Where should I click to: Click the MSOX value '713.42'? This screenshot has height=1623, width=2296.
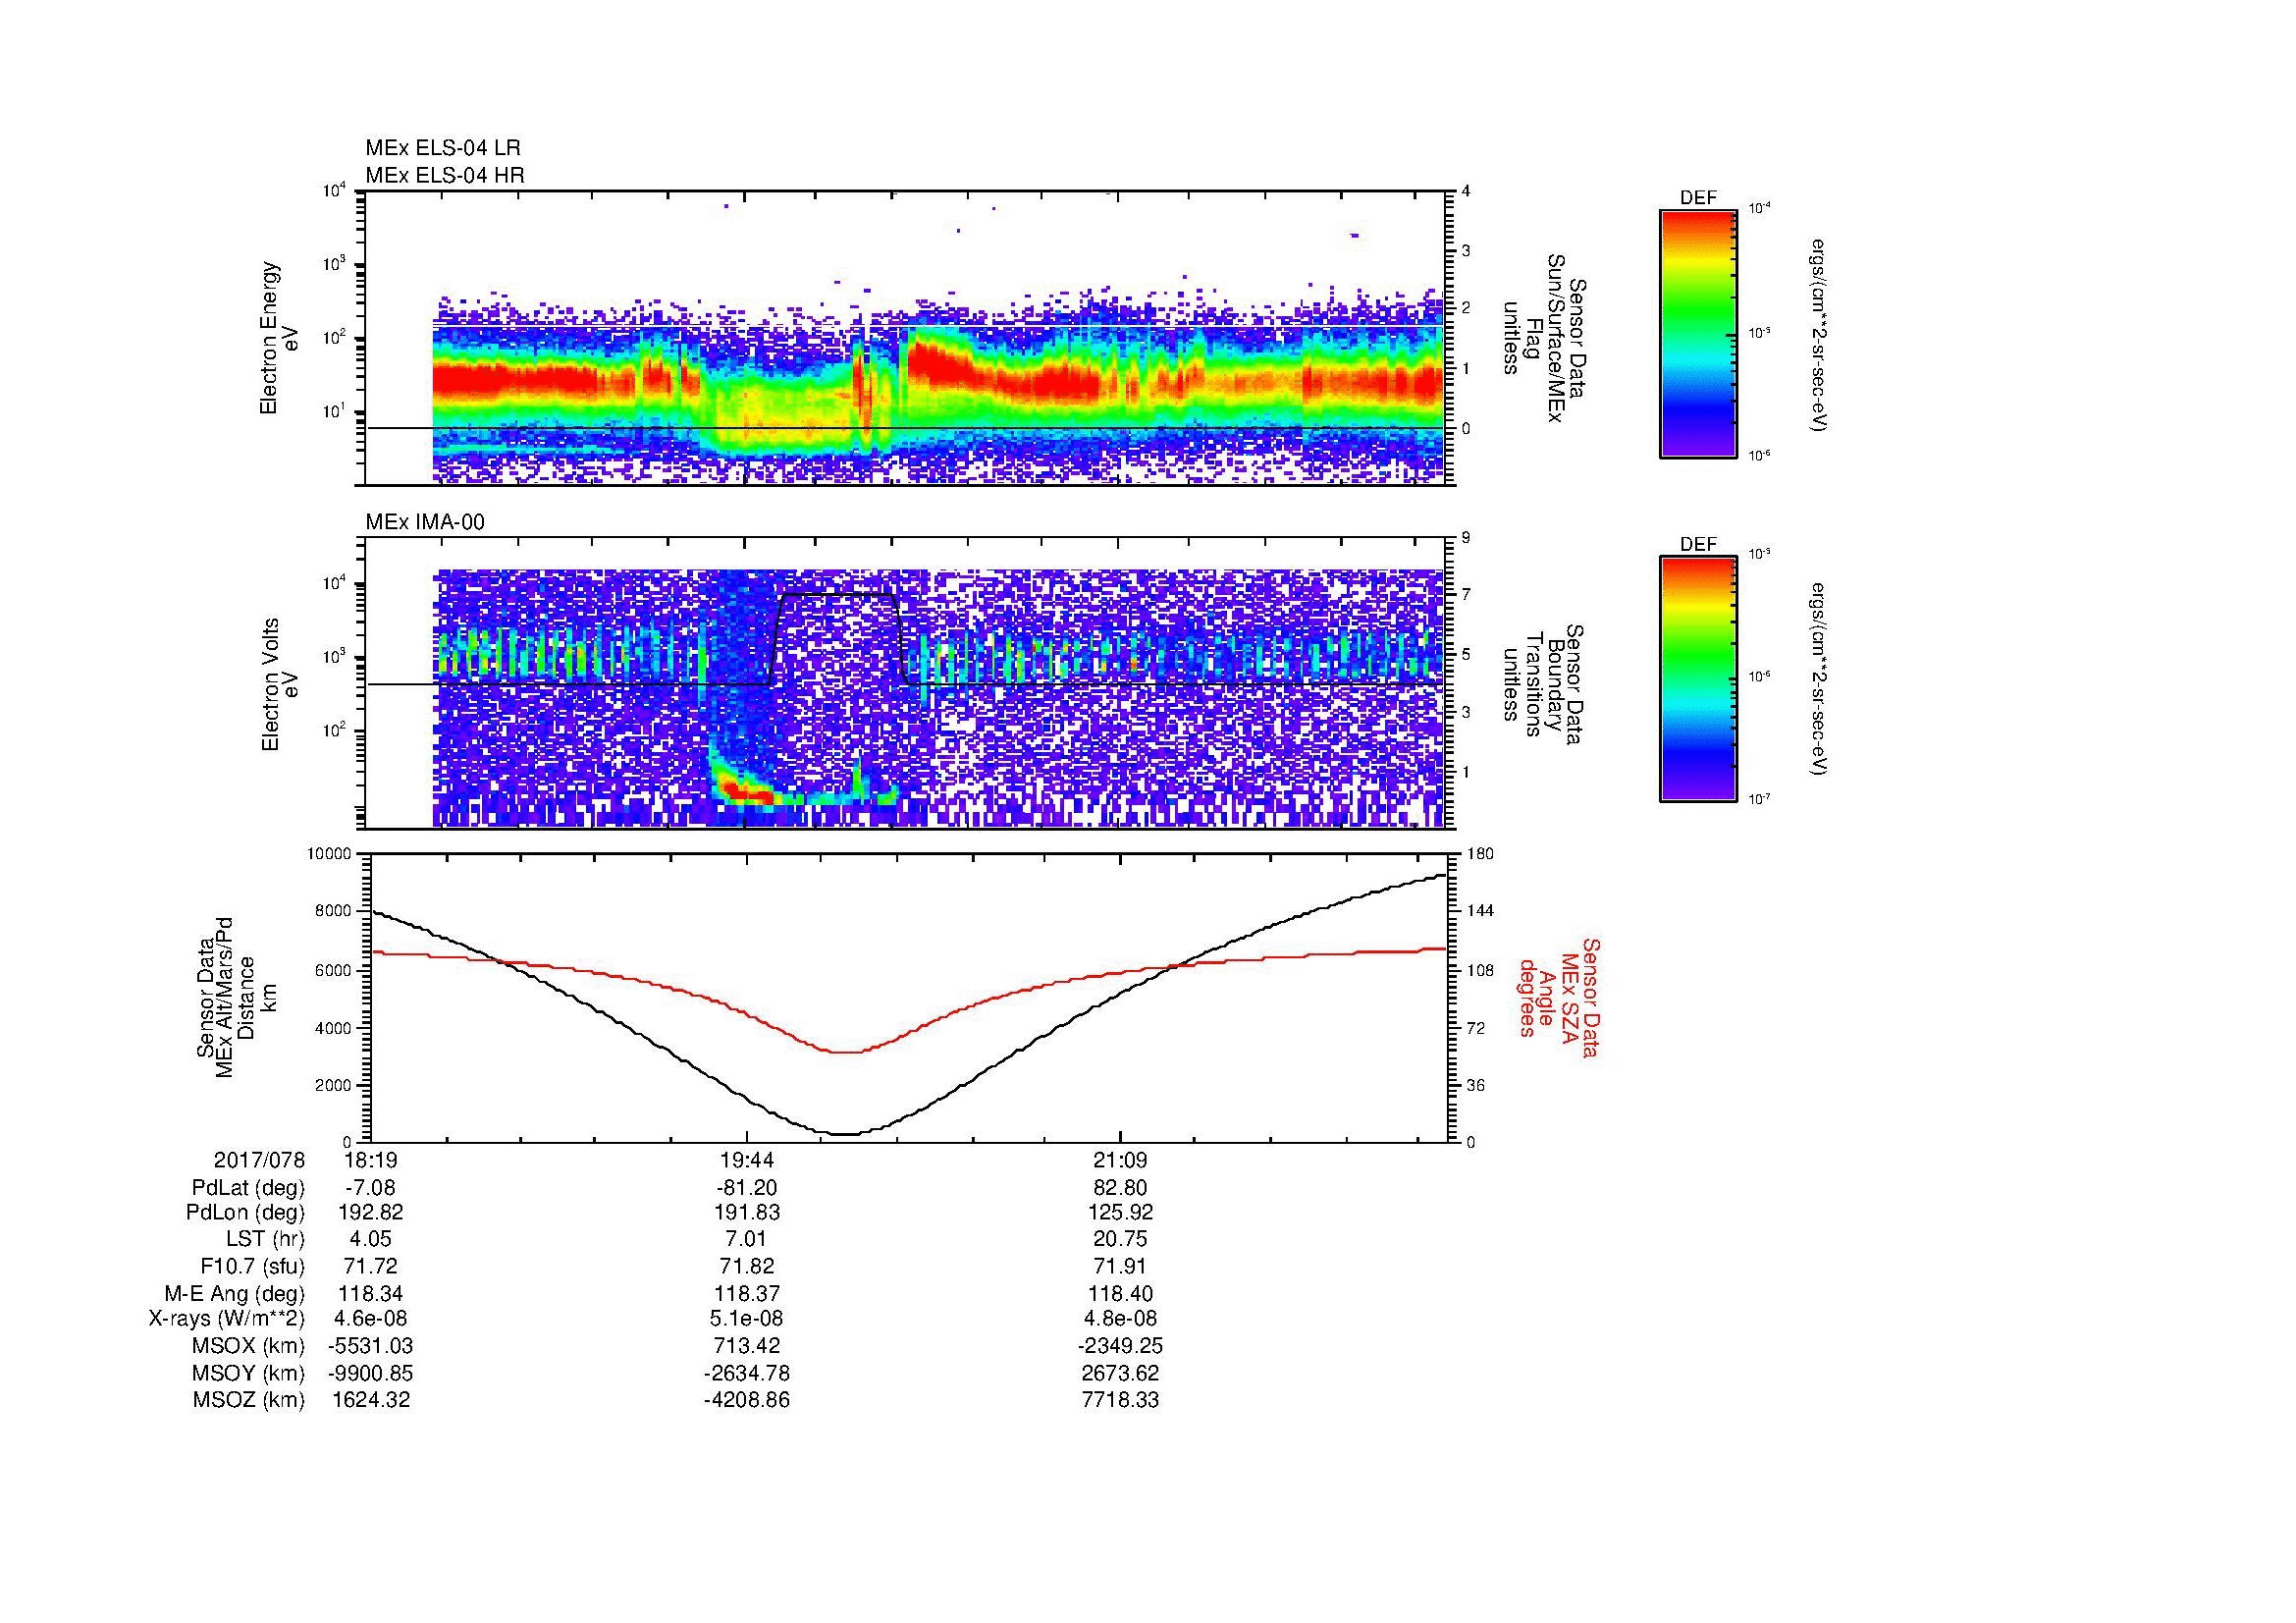747,1346
